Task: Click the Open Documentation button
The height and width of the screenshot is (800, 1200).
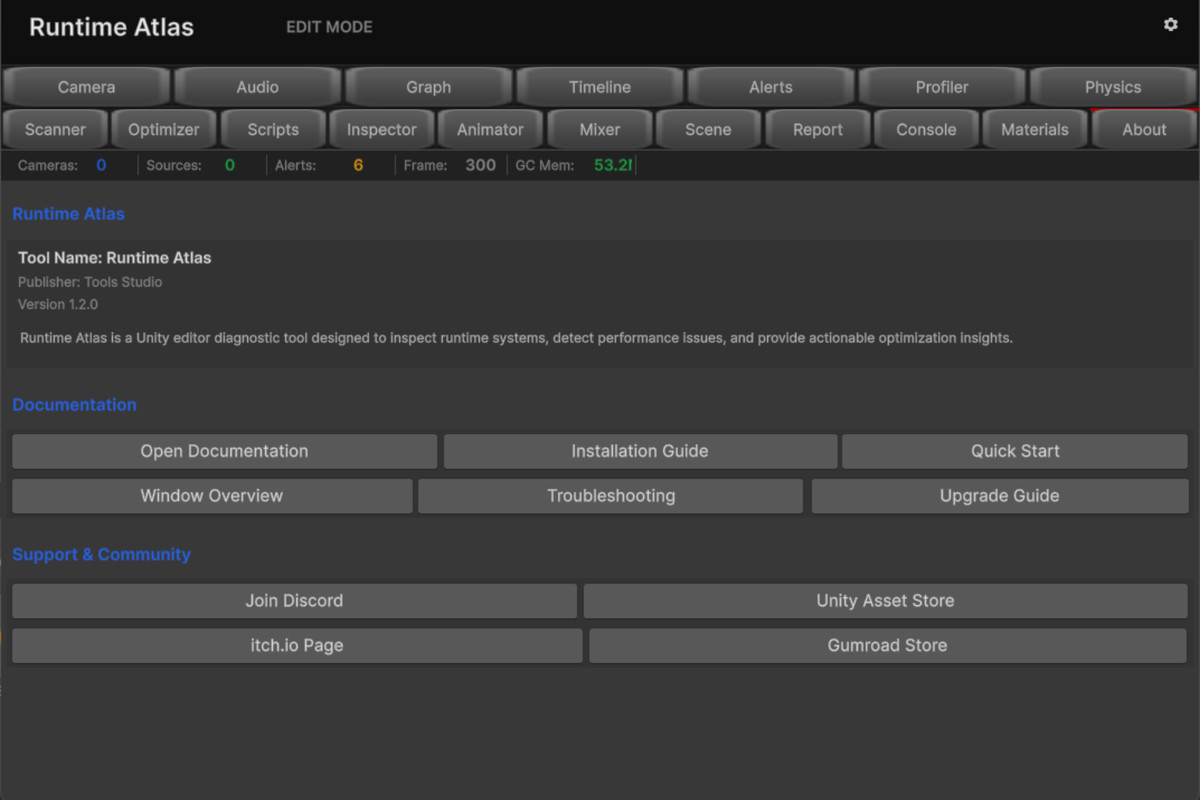Action: [224, 451]
